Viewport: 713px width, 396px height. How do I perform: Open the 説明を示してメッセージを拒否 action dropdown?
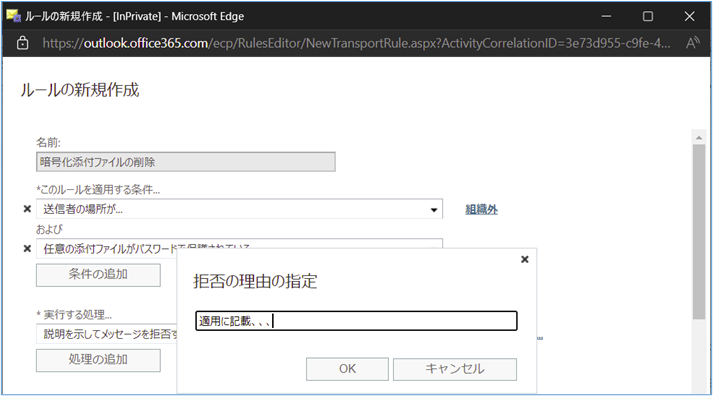click(x=107, y=334)
